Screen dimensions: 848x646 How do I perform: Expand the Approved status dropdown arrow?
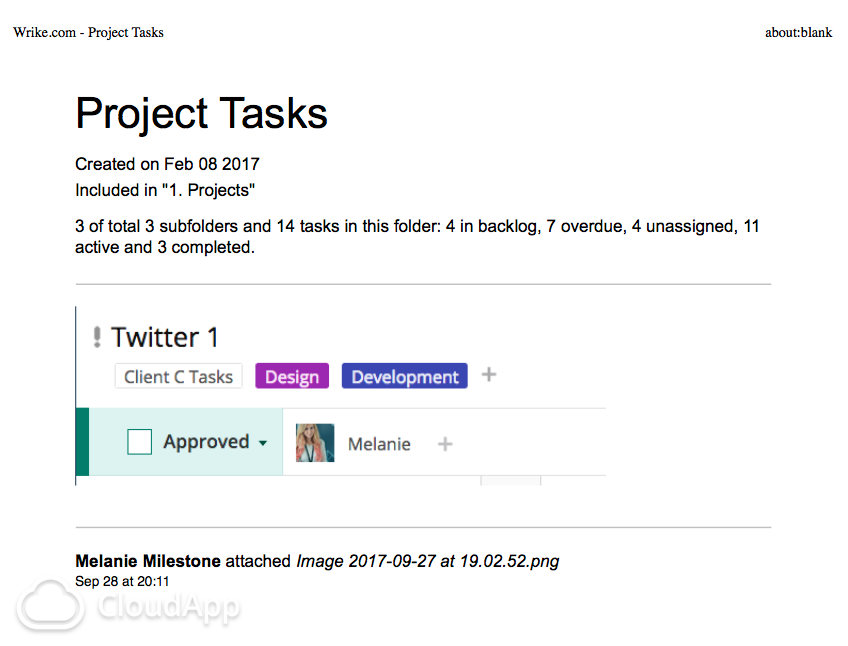coord(263,443)
